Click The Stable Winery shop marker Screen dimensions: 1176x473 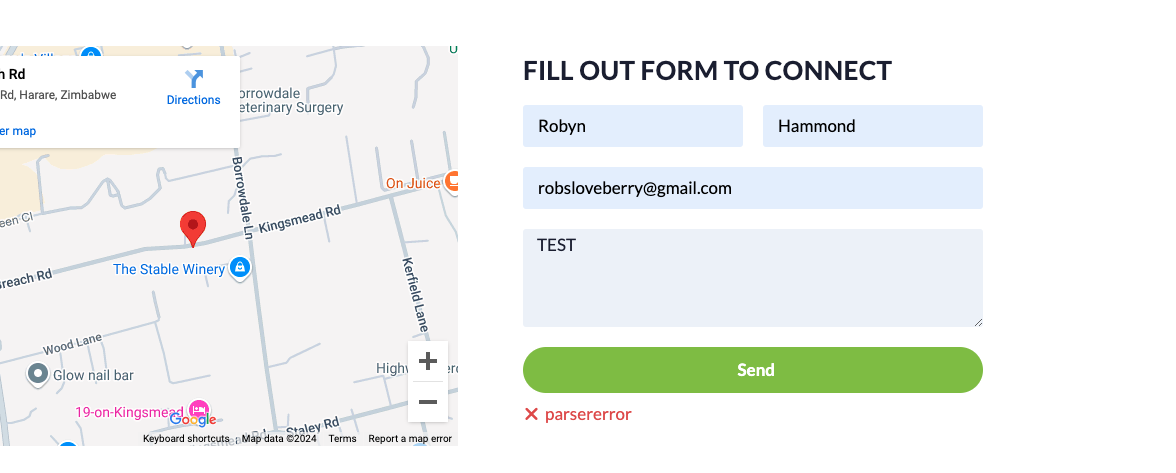[239, 268]
